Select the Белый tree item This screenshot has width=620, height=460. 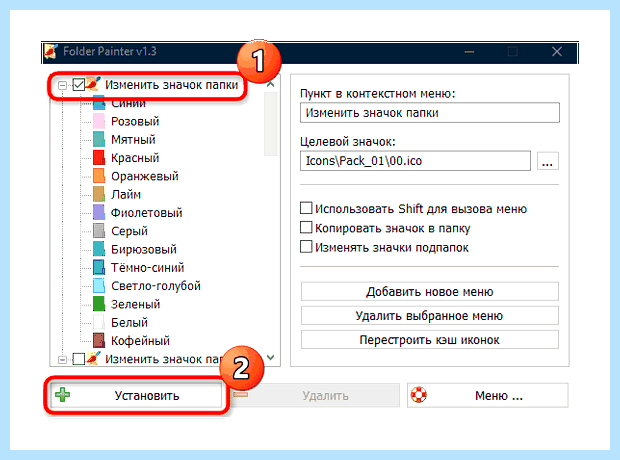click(130, 322)
